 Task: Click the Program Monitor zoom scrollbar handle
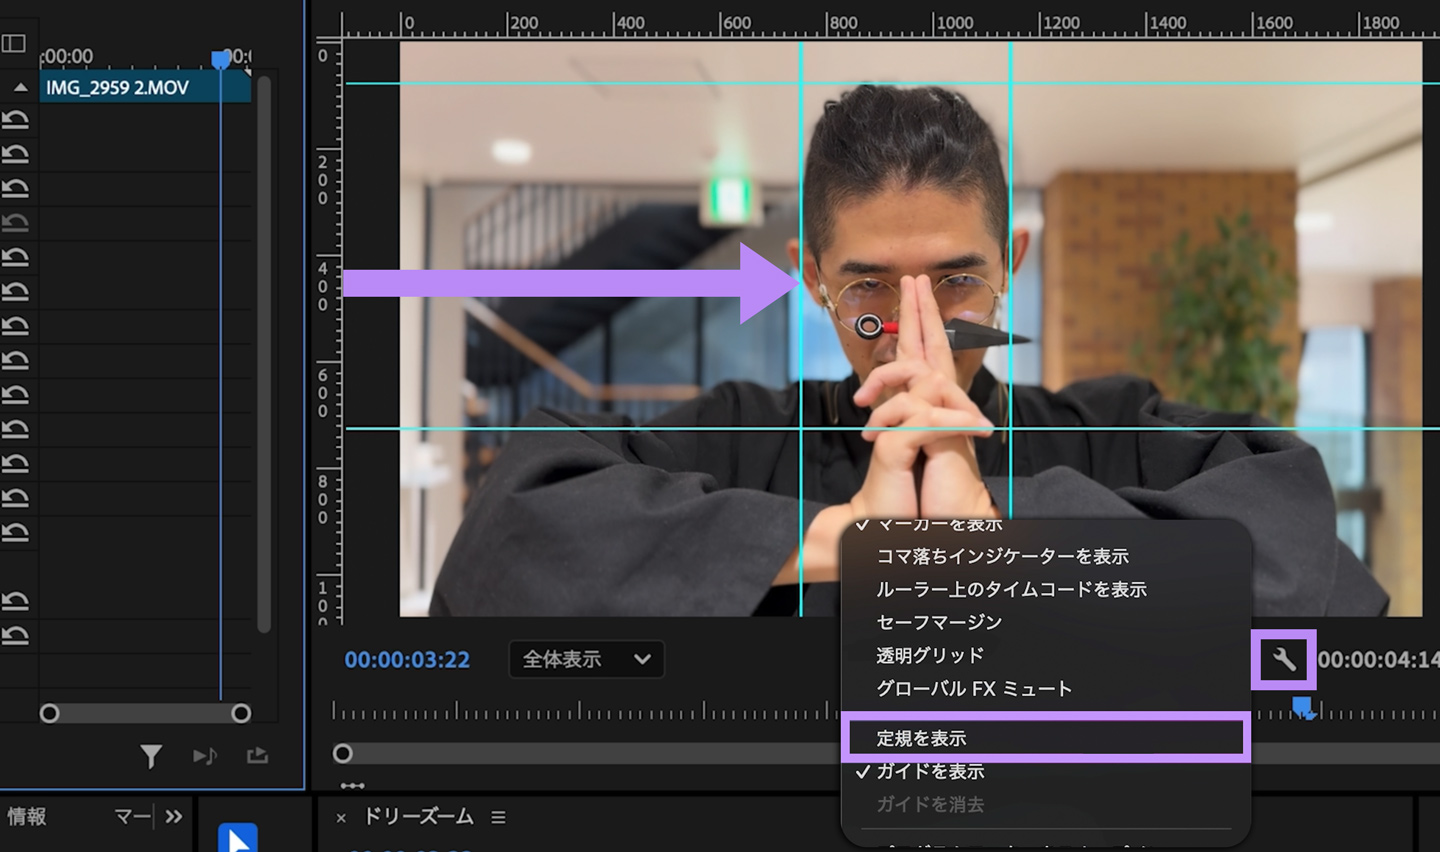[343, 753]
